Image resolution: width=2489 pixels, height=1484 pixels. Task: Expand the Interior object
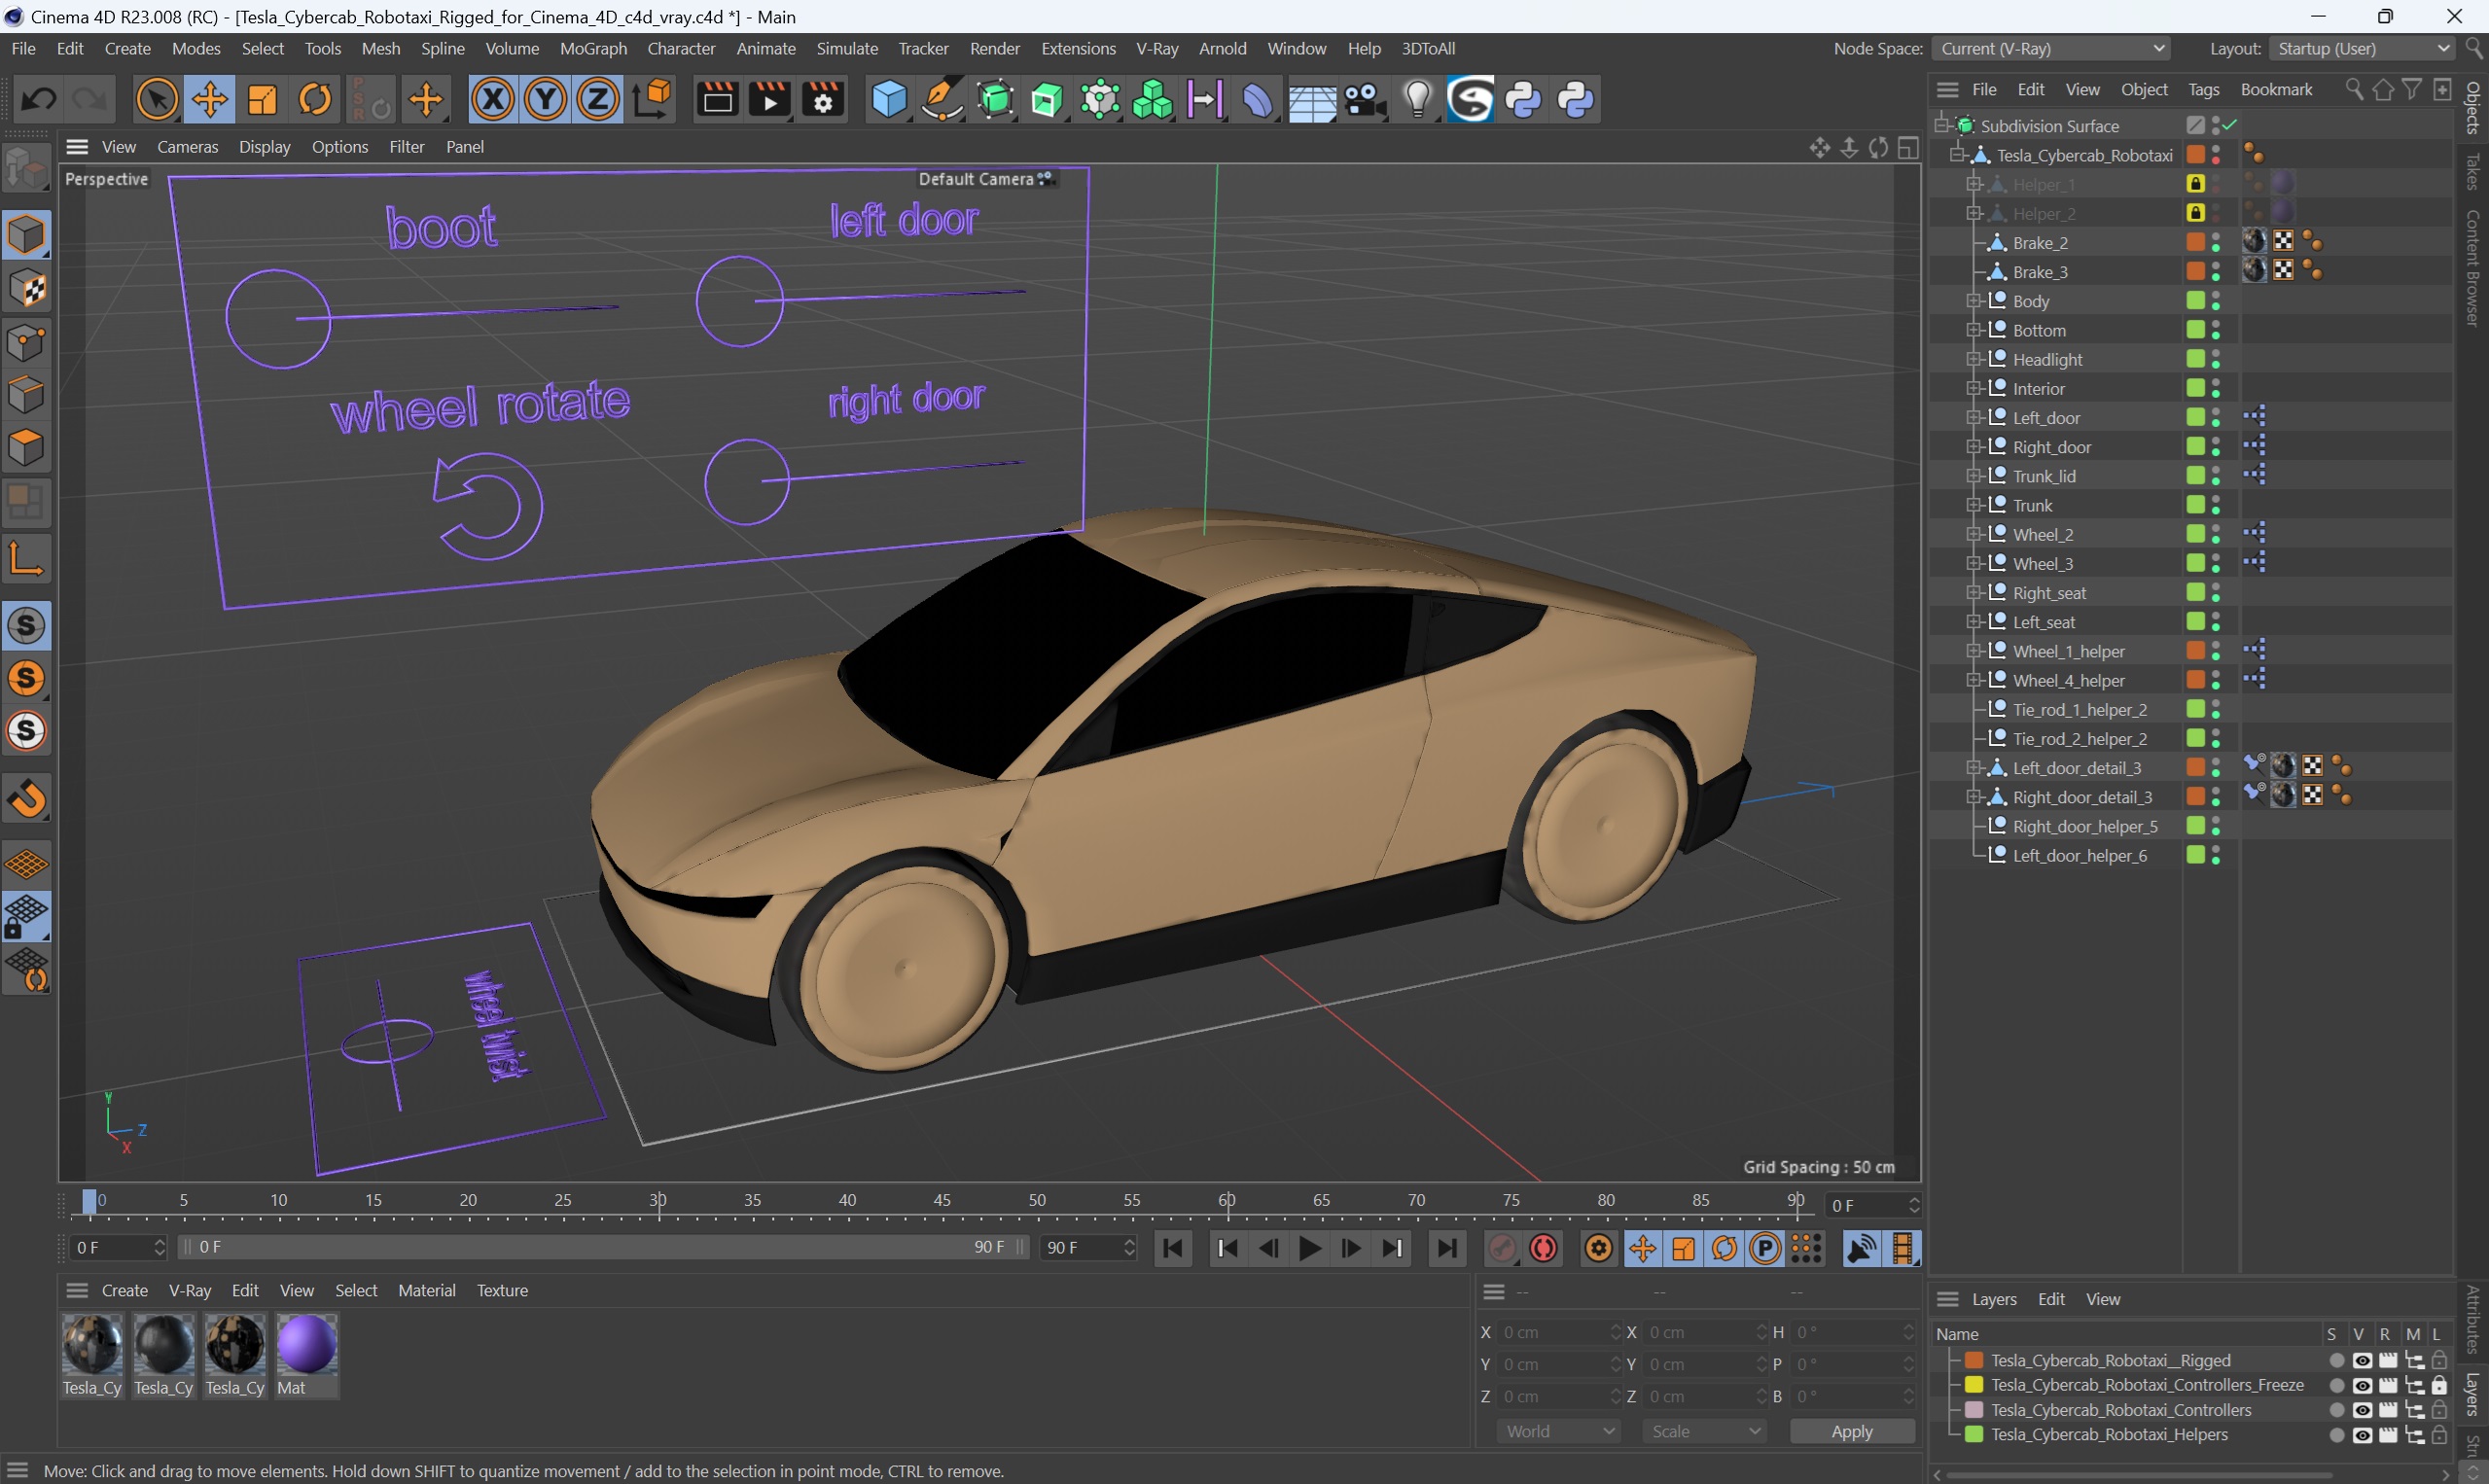tap(1973, 389)
